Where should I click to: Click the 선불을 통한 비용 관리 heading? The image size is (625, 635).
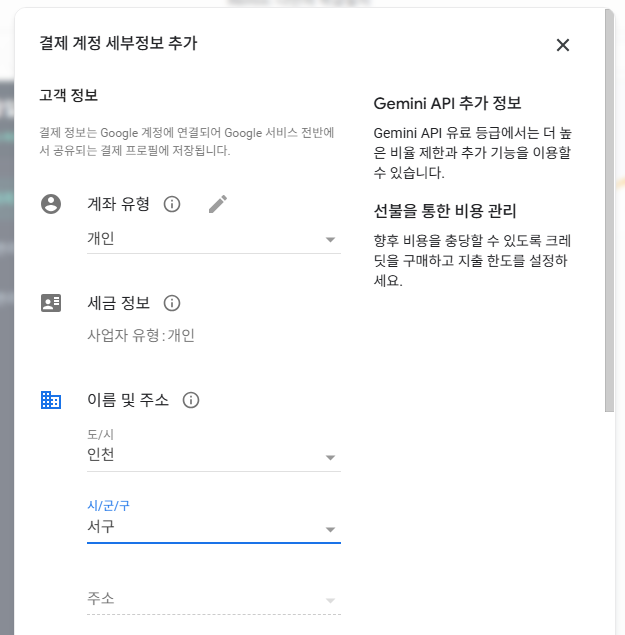tap(445, 211)
